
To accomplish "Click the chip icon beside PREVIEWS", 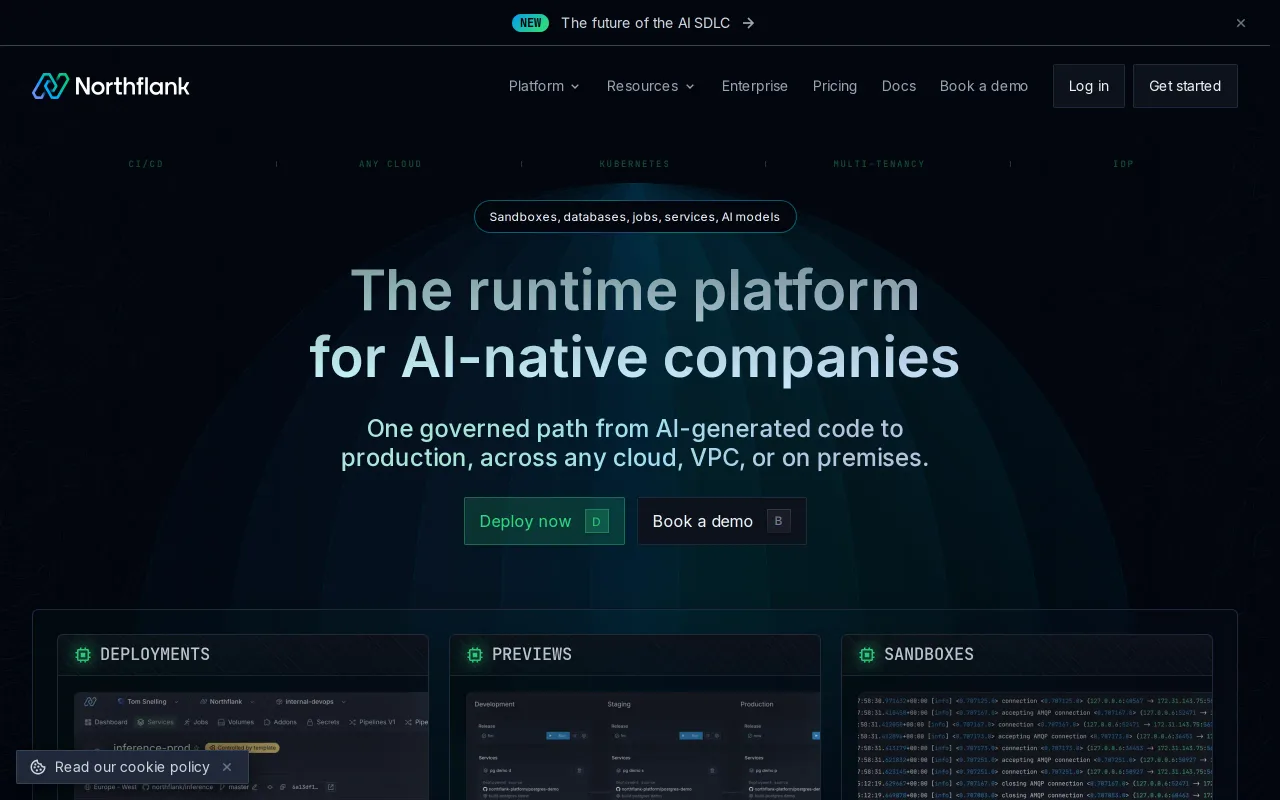I will [475, 655].
